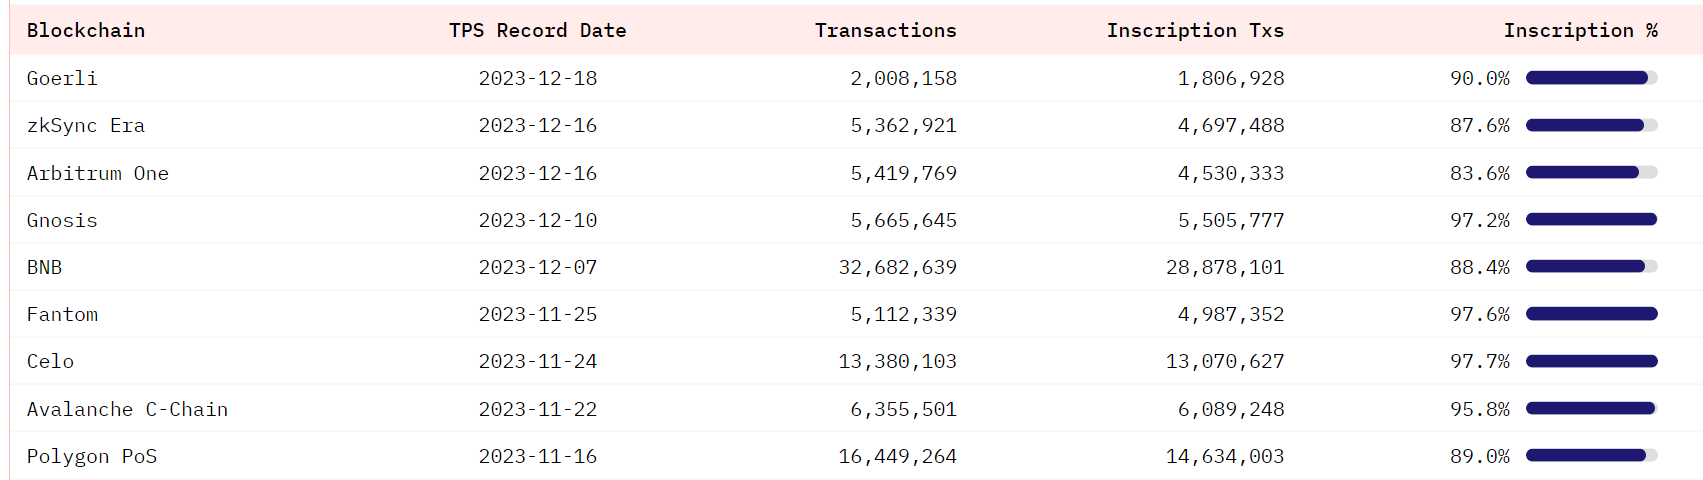Click the Arbitrum One 83.6% progress bar

click(x=1592, y=173)
